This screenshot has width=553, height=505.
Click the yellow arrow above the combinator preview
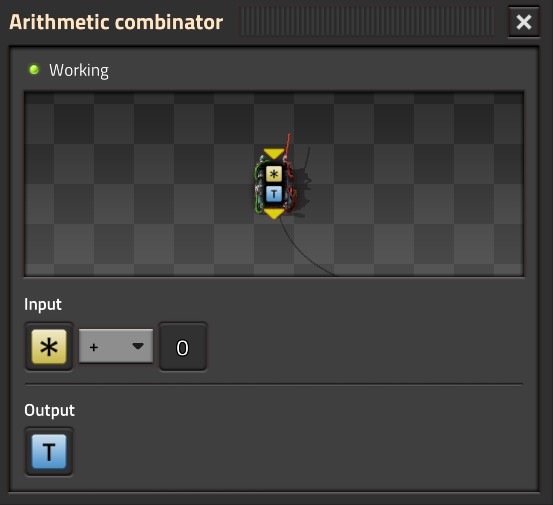tap(274, 153)
